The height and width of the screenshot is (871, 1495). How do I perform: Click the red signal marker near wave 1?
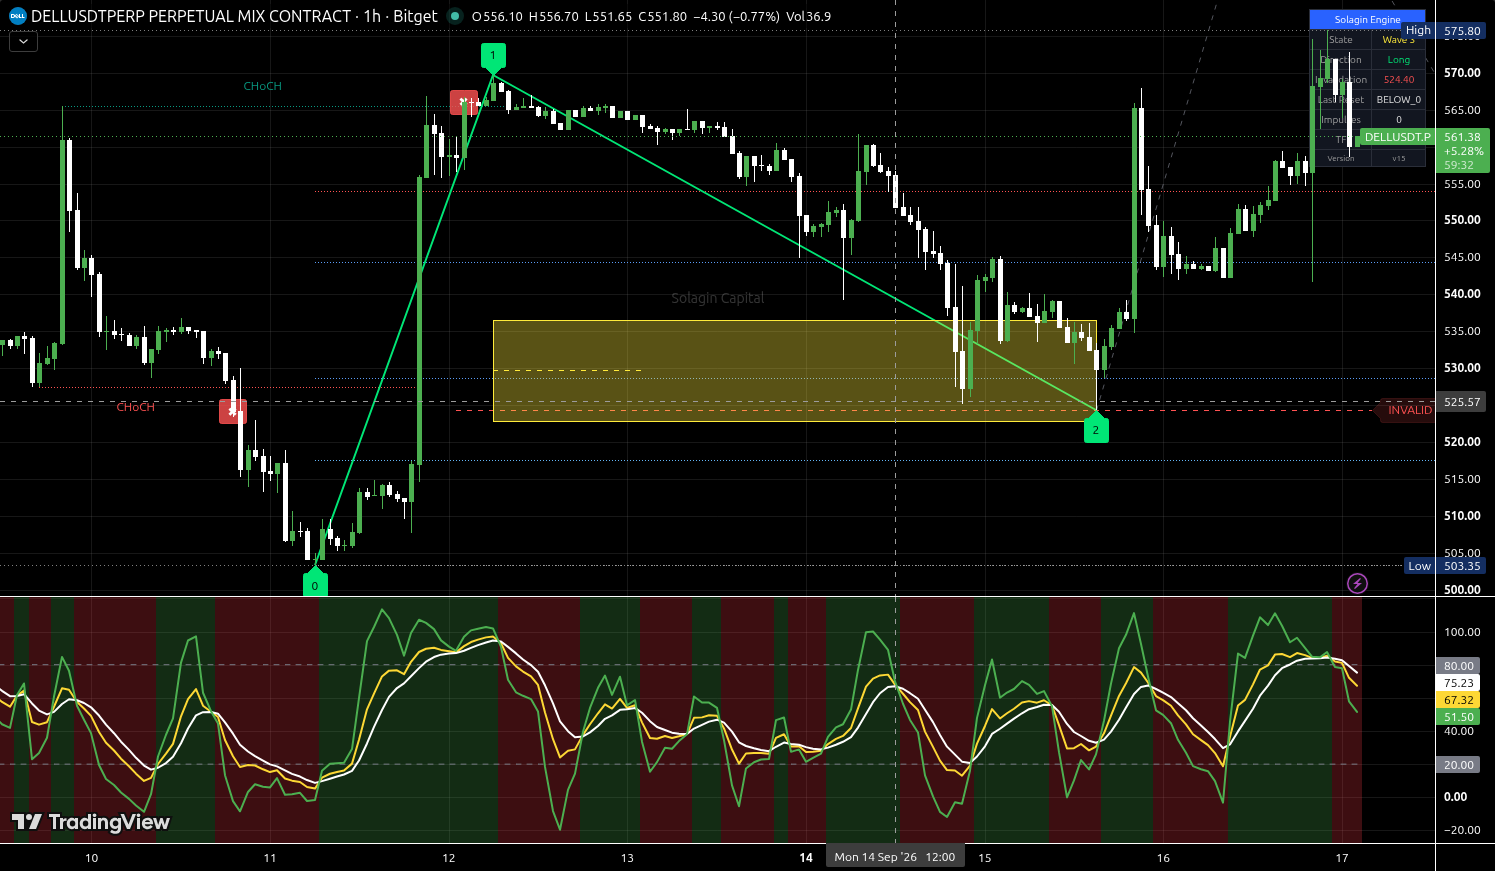point(463,102)
